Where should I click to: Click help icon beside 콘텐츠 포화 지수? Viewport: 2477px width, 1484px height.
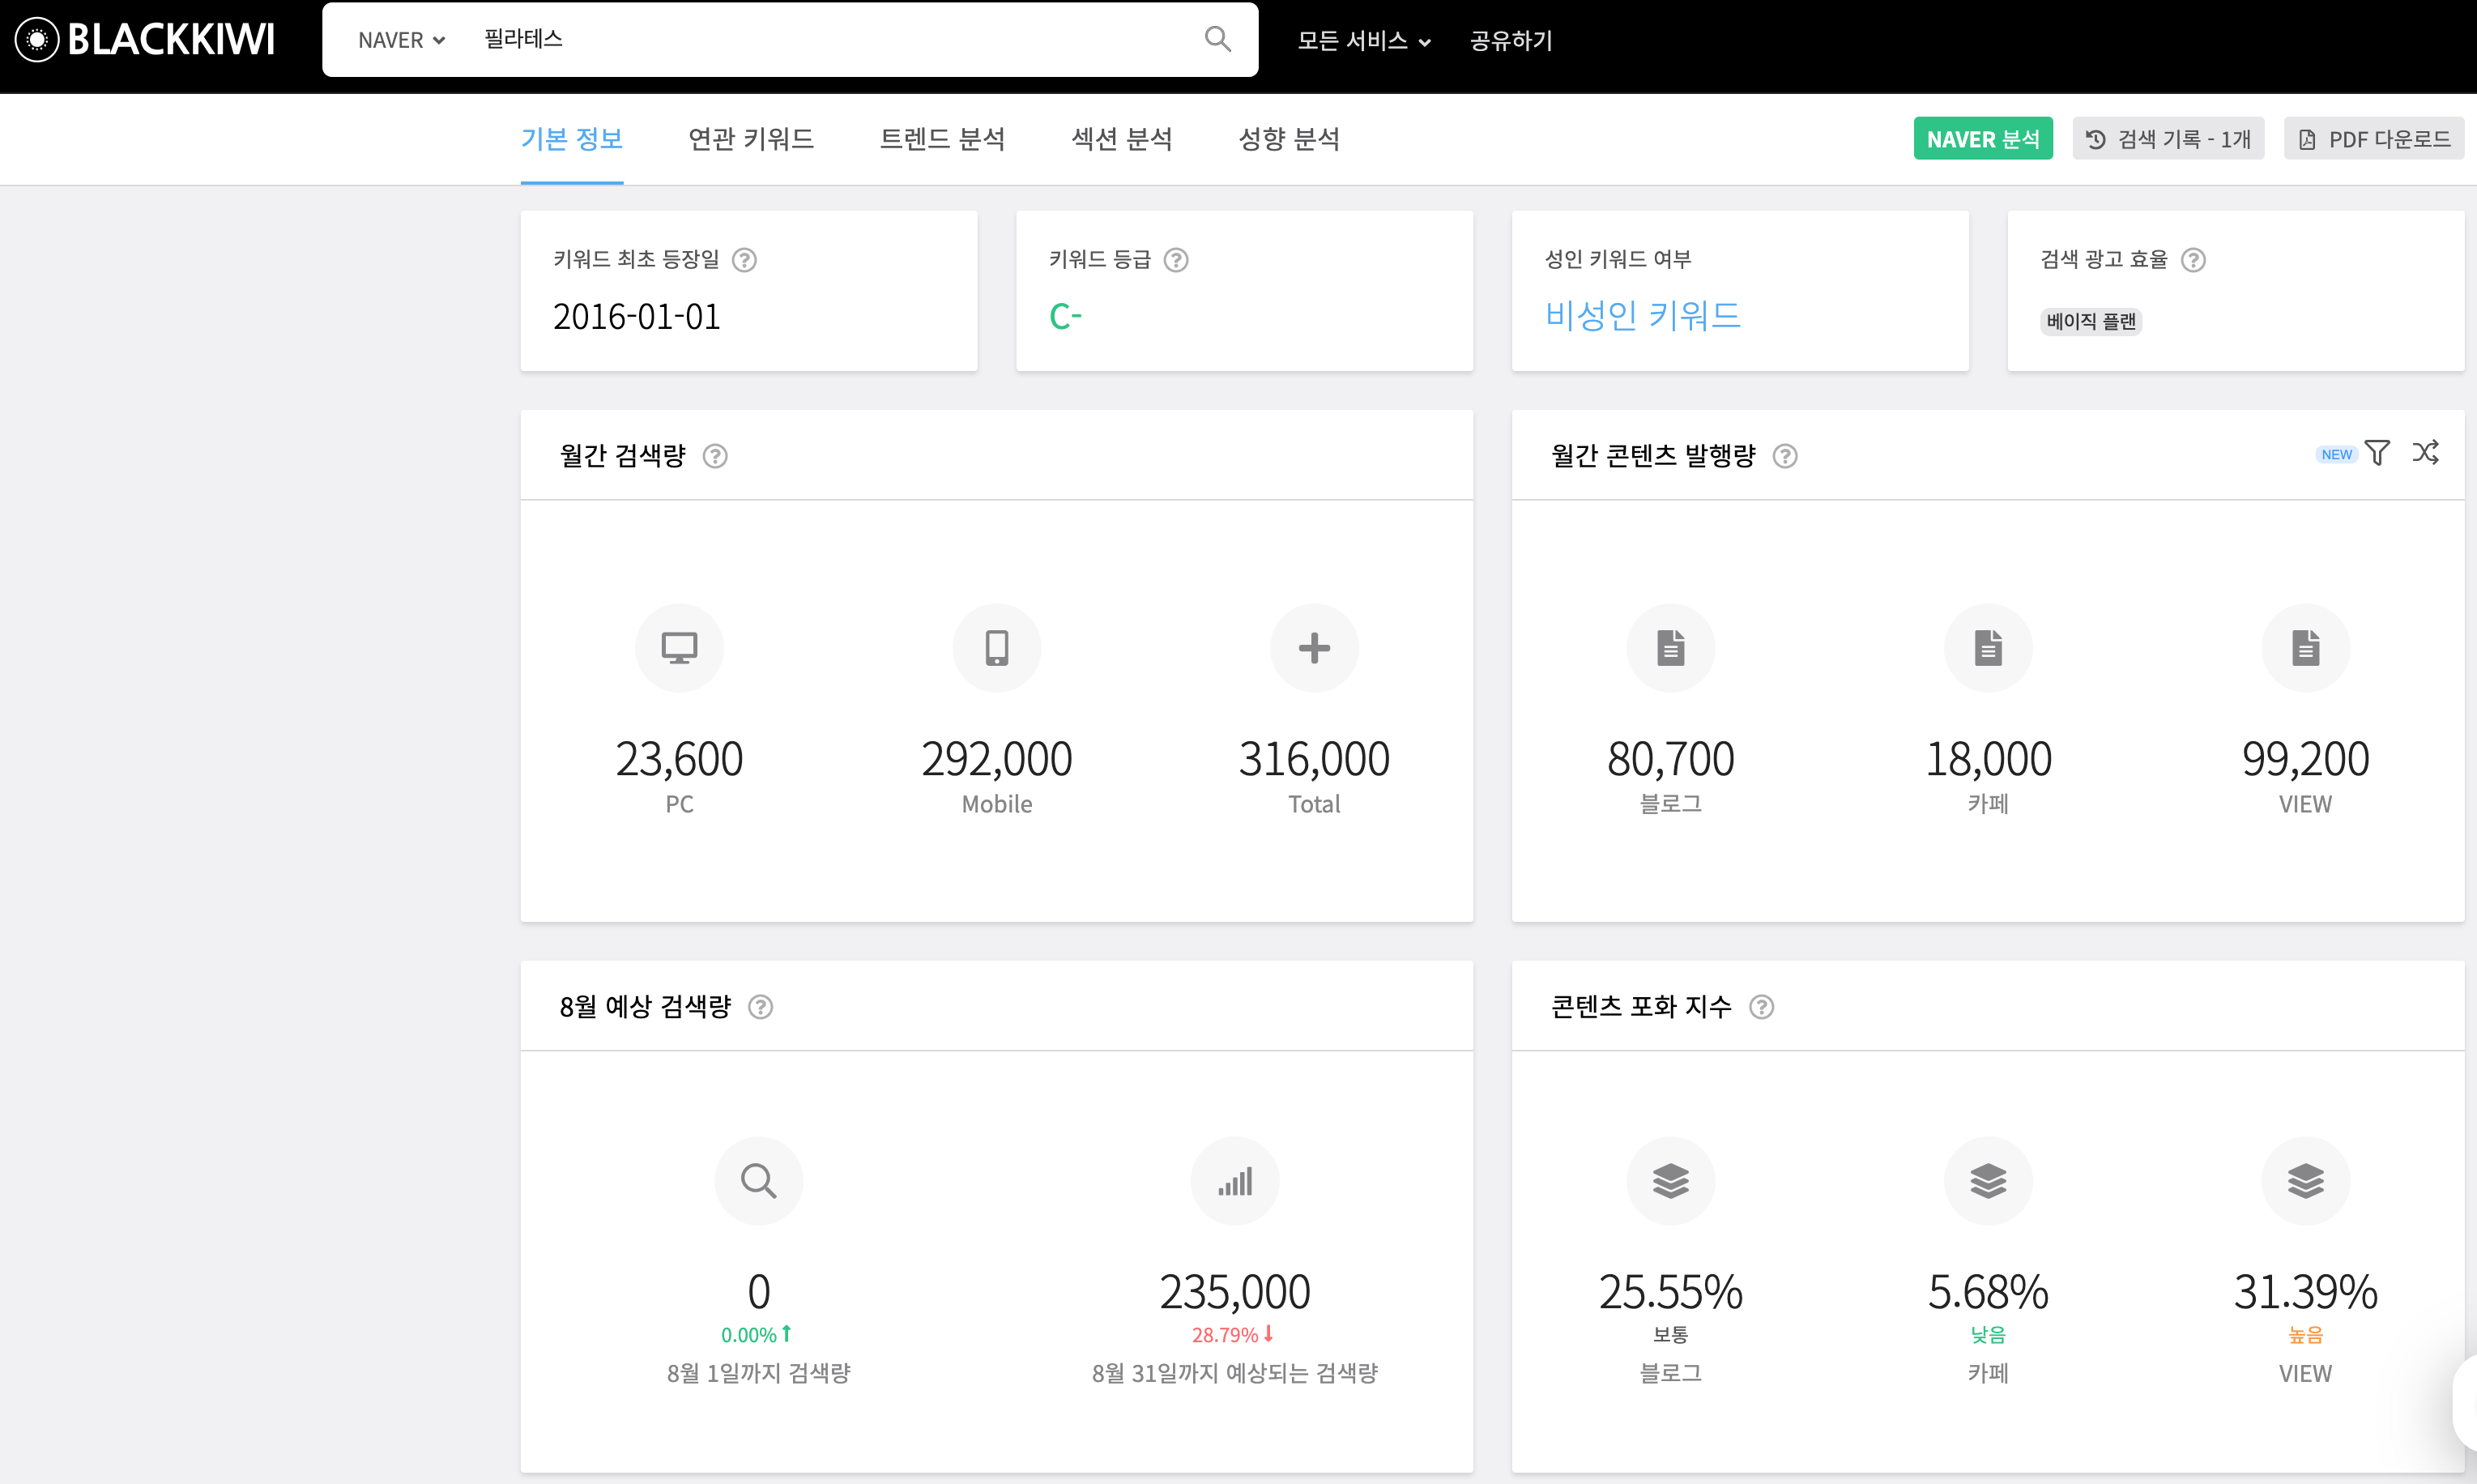1761,1007
